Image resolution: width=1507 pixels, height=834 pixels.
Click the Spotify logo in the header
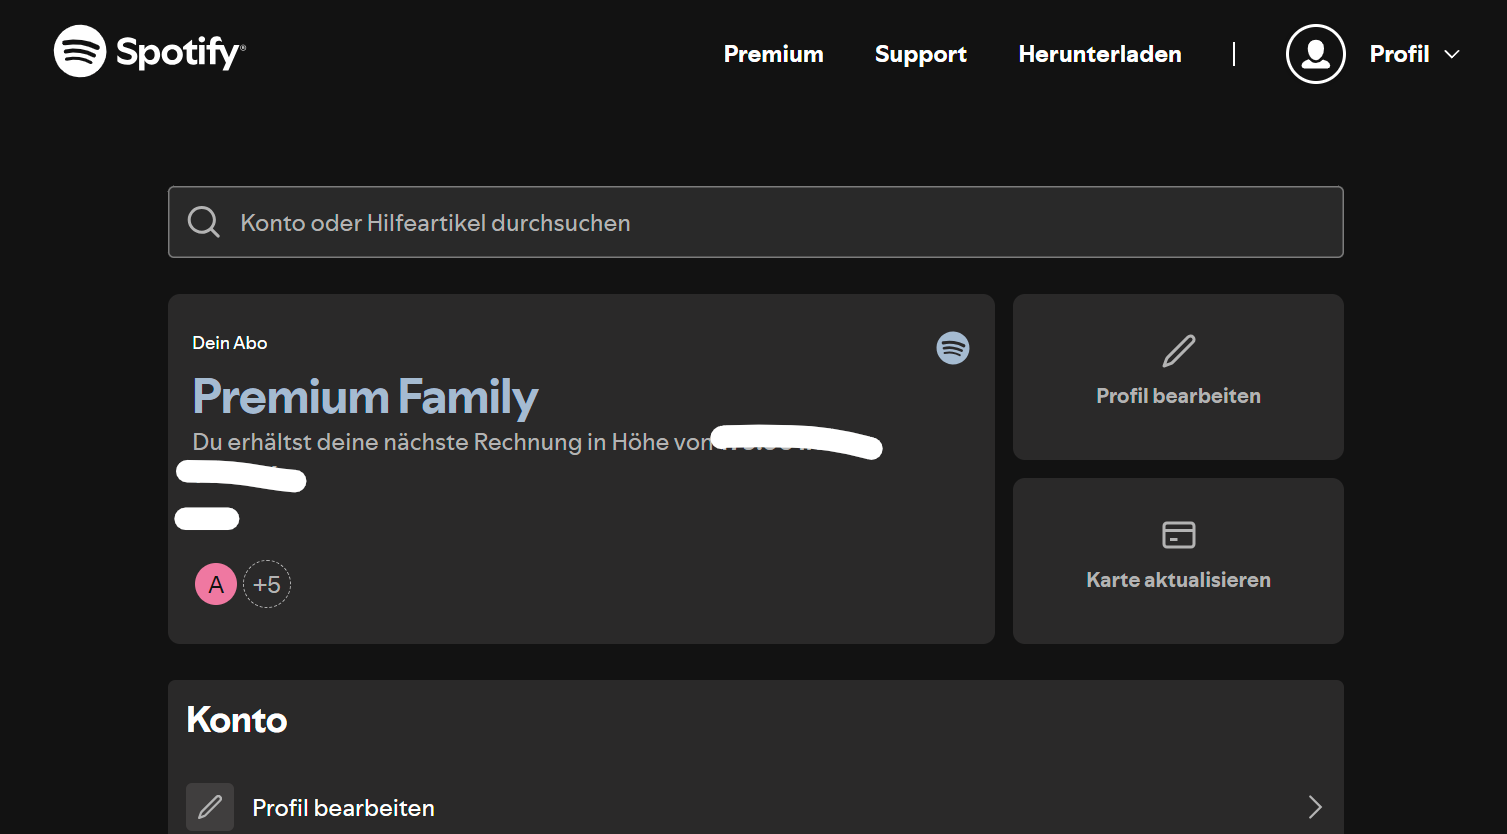point(150,52)
